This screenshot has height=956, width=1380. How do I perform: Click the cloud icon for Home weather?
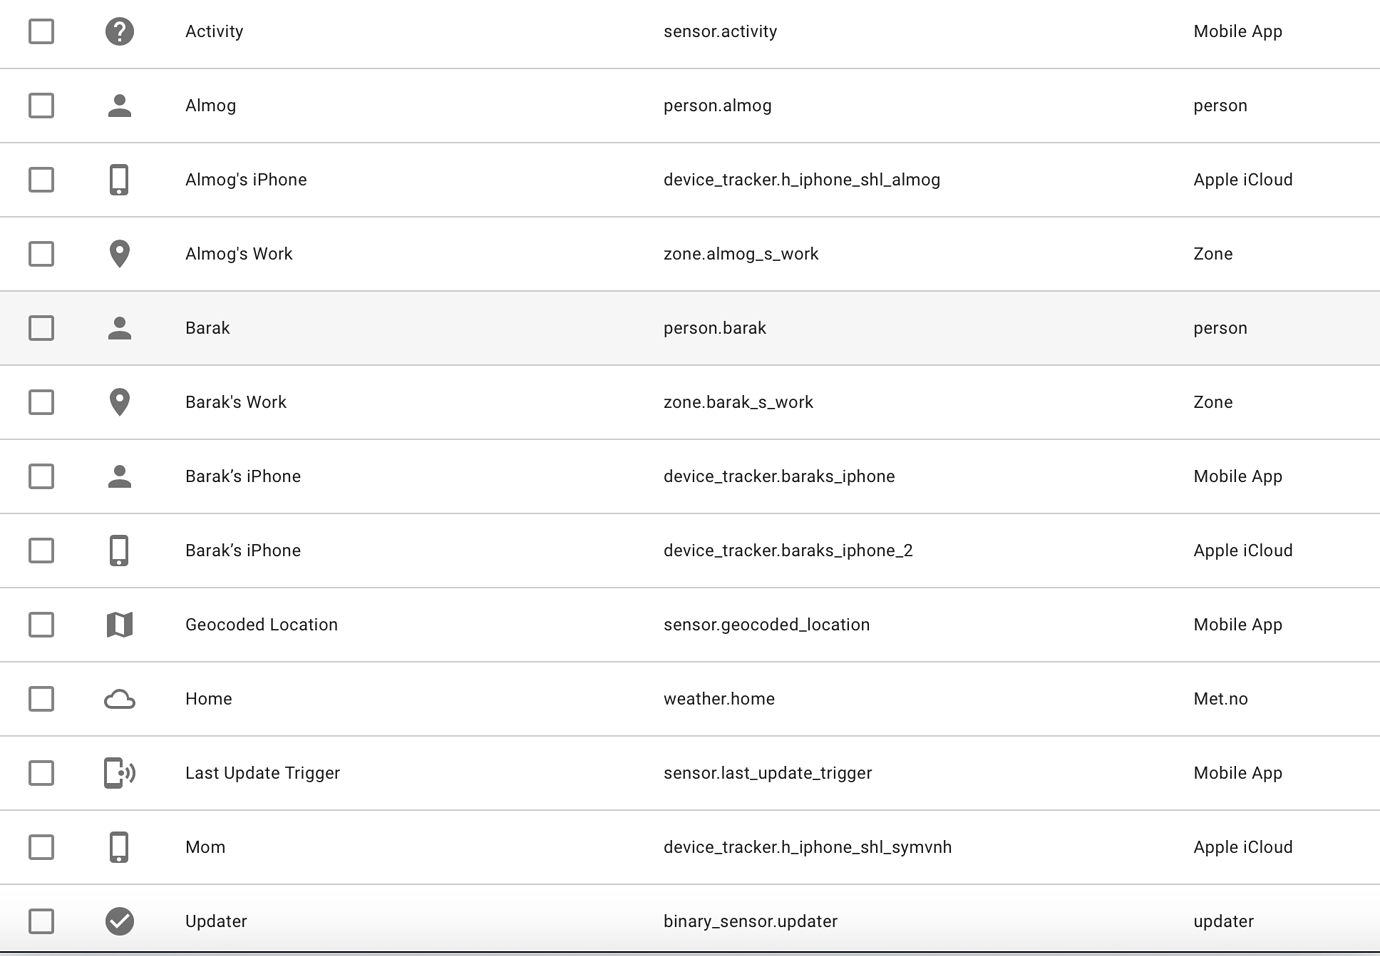coord(119,699)
